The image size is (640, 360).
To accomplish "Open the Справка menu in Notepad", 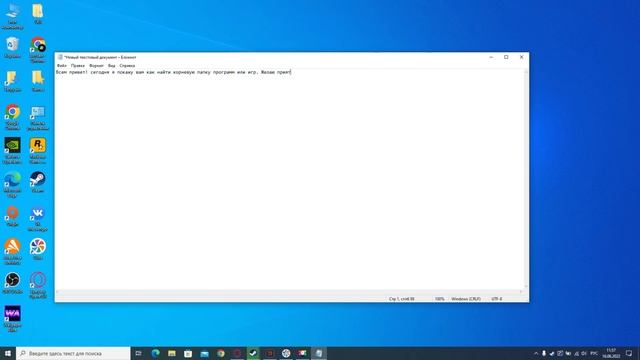I will 127,65.
